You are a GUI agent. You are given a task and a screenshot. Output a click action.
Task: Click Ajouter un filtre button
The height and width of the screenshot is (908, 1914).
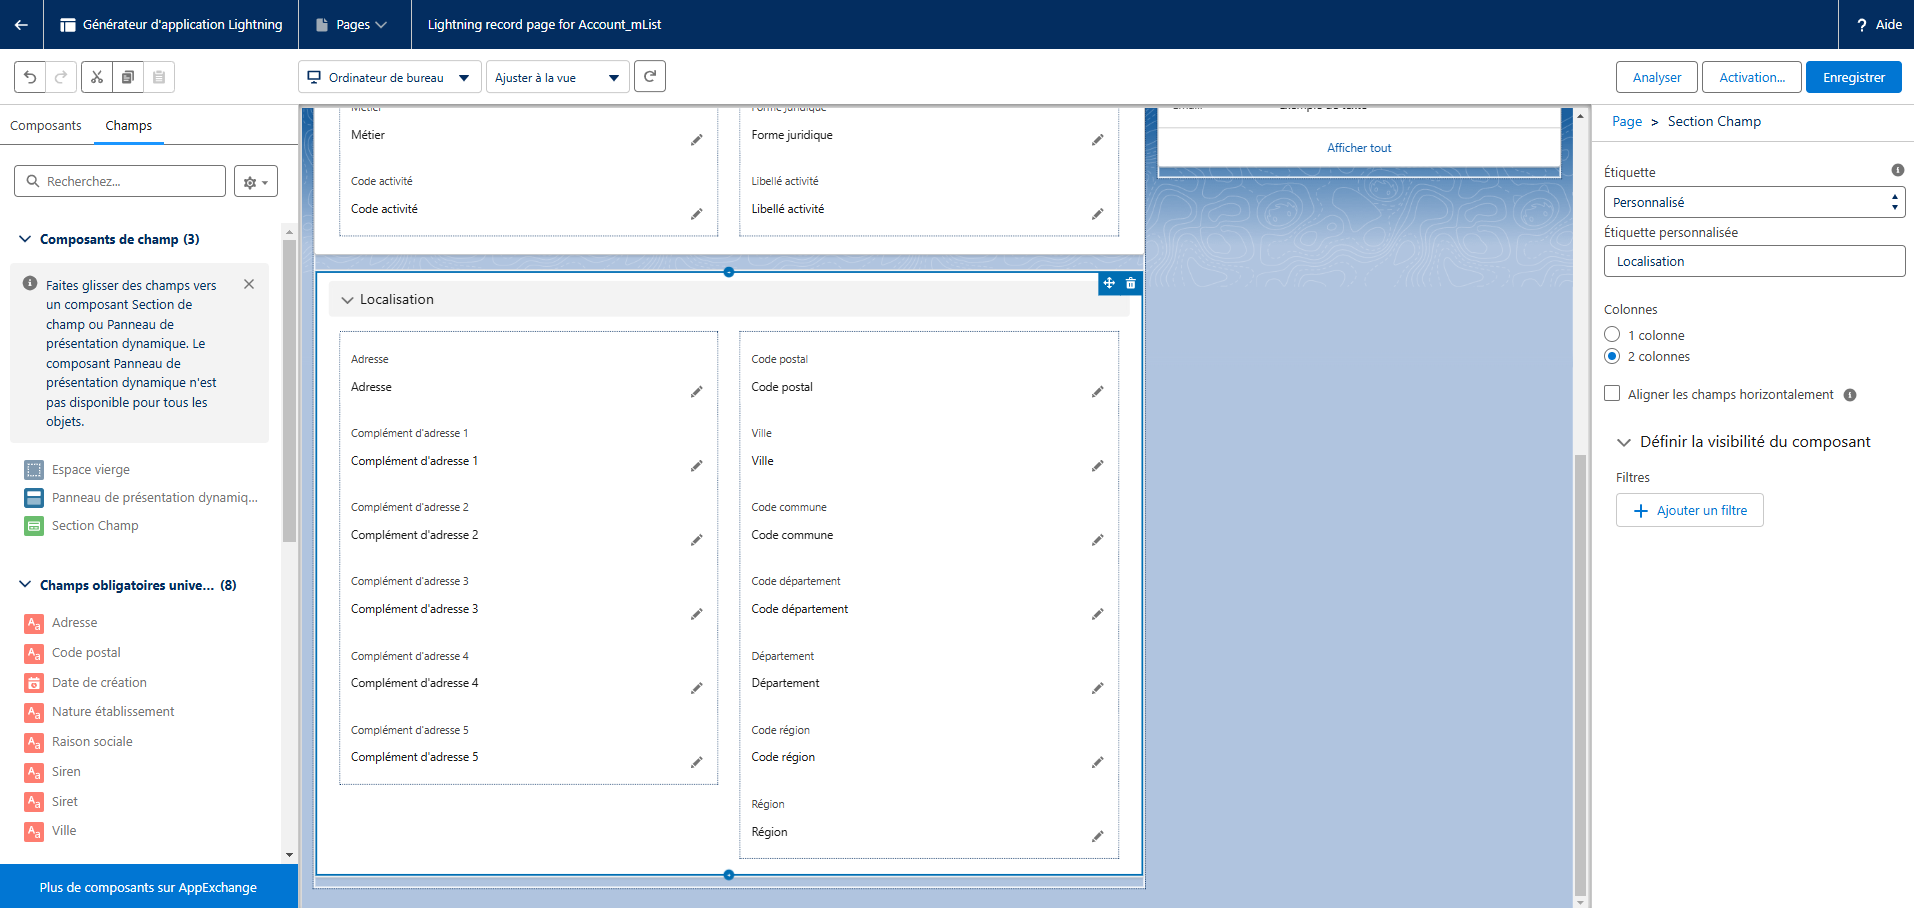pyautogui.click(x=1690, y=510)
